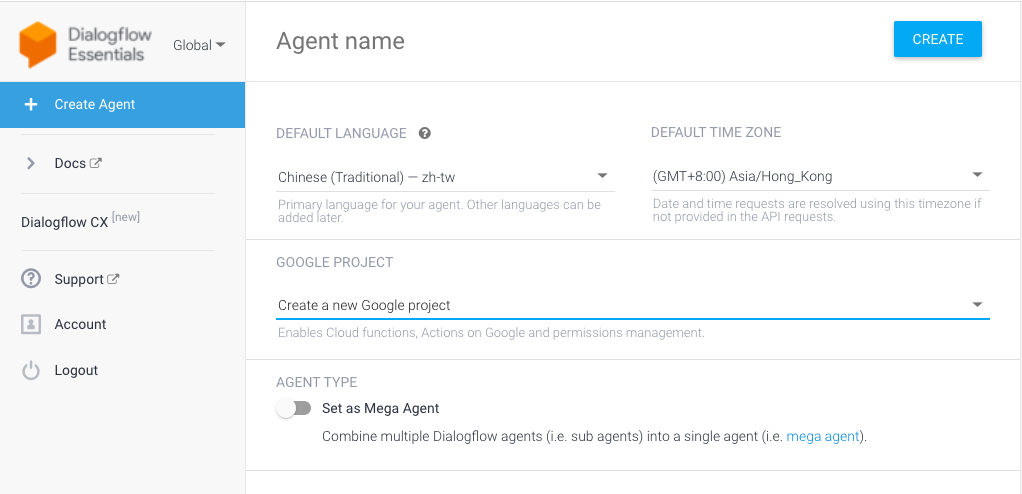Click the external link icon beside Support
This screenshot has width=1022, height=494.
pyautogui.click(x=113, y=279)
